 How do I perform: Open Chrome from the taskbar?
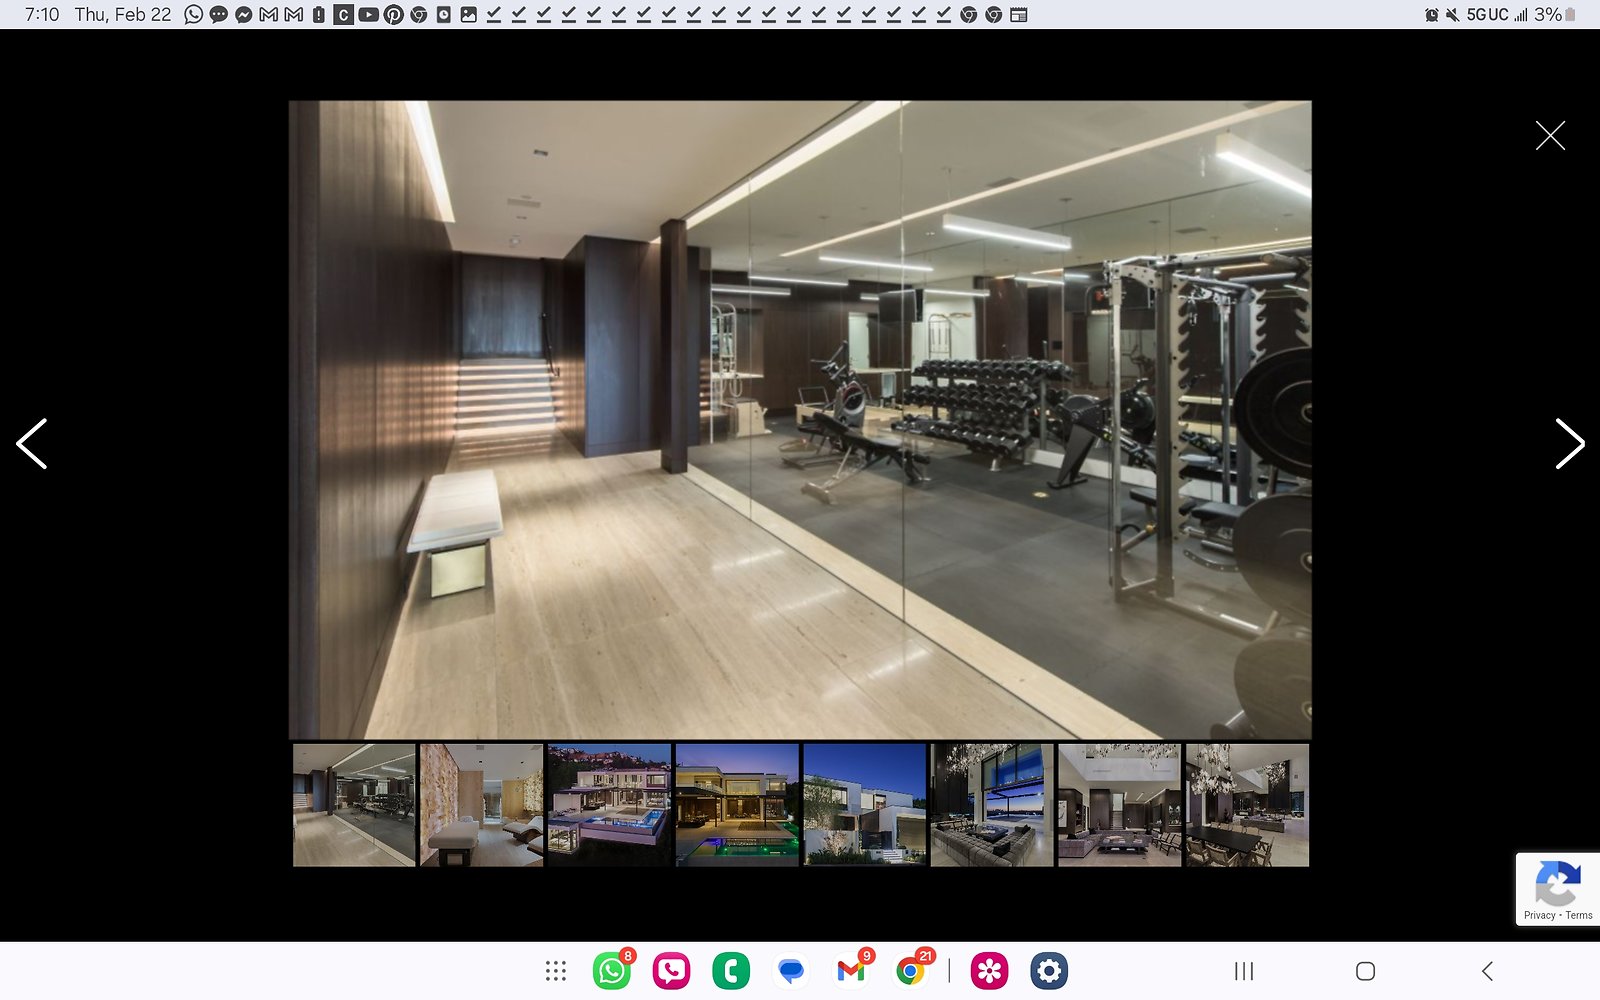click(910, 971)
